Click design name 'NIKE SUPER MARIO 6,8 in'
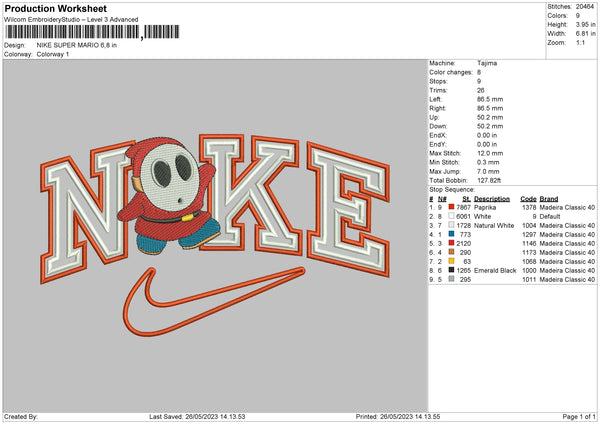The height and width of the screenshot is (424, 600). [x=77, y=45]
